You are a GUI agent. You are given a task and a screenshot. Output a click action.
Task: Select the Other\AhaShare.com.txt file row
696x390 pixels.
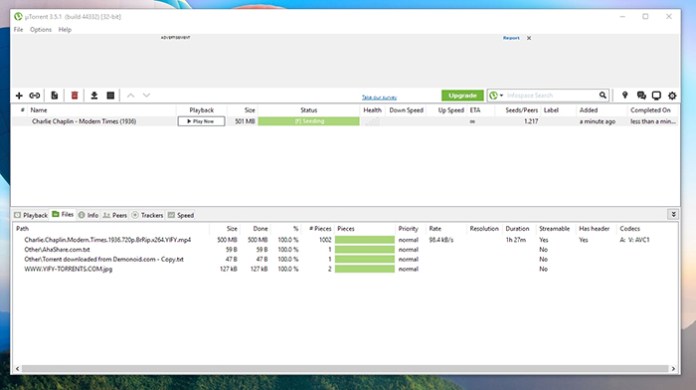pyautogui.click(x=344, y=250)
